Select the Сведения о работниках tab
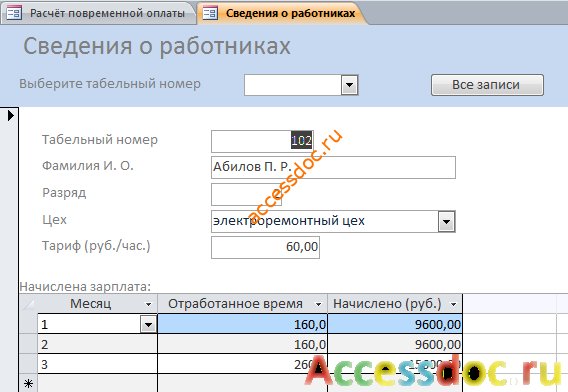The image size is (568, 392). 283,13
